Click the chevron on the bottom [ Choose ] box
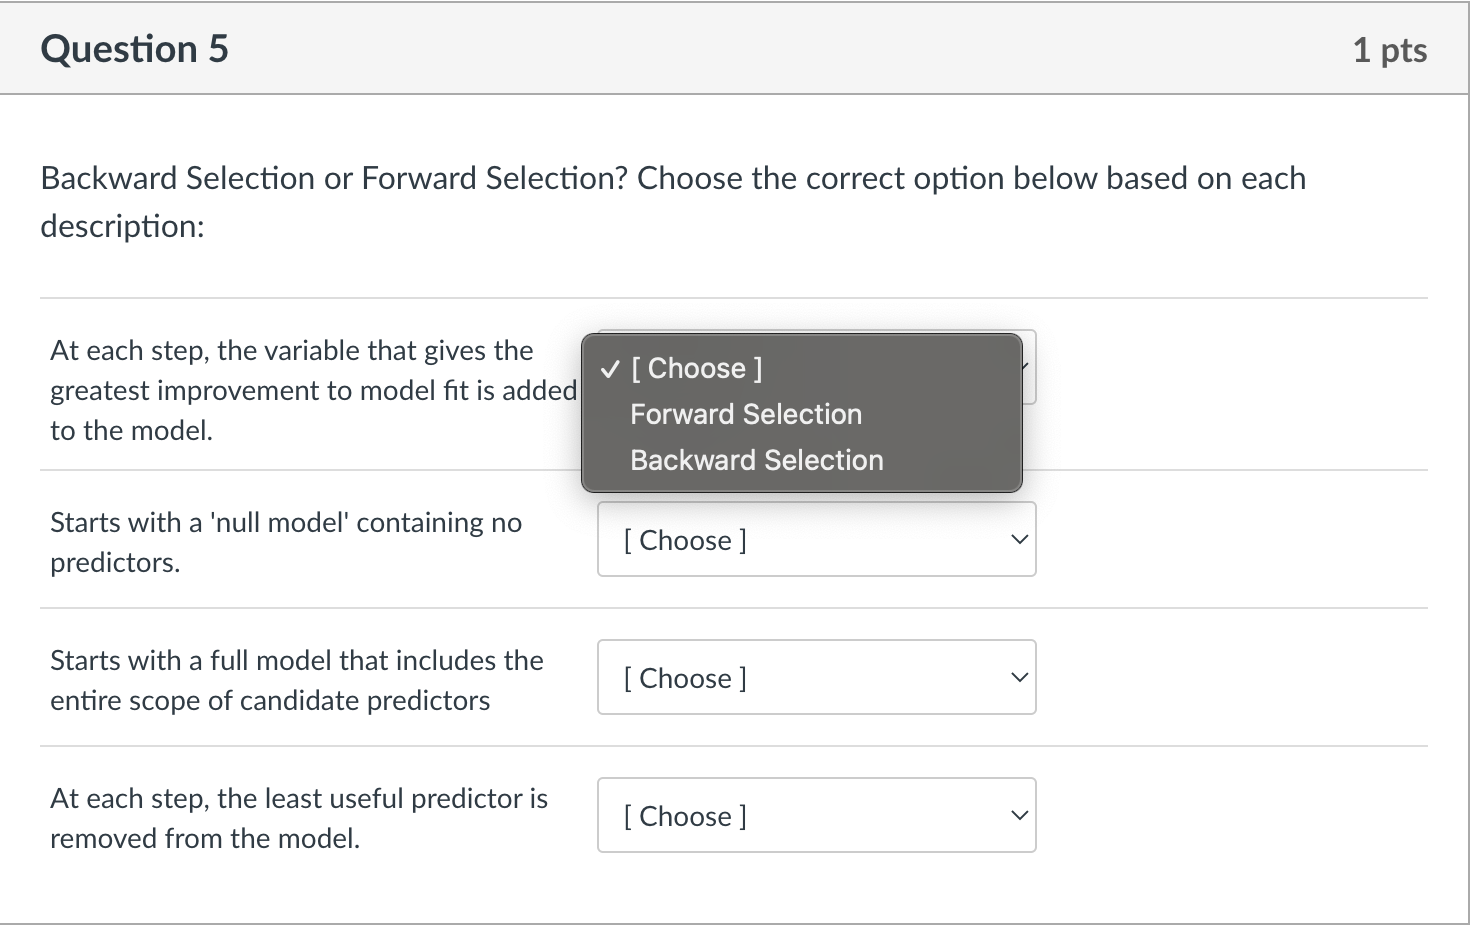The height and width of the screenshot is (946, 1478). tap(1018, 815)
